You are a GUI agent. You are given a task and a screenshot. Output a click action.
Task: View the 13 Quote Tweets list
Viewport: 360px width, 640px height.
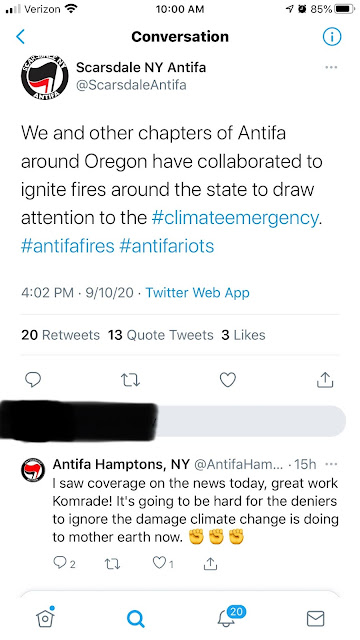point(161,335)
